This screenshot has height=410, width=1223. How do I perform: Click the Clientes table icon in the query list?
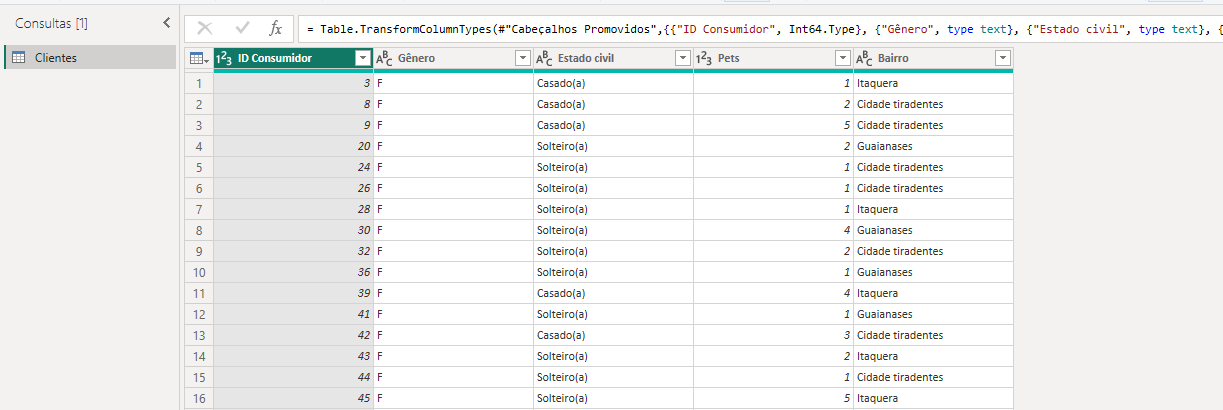click(x=18, y=58)
